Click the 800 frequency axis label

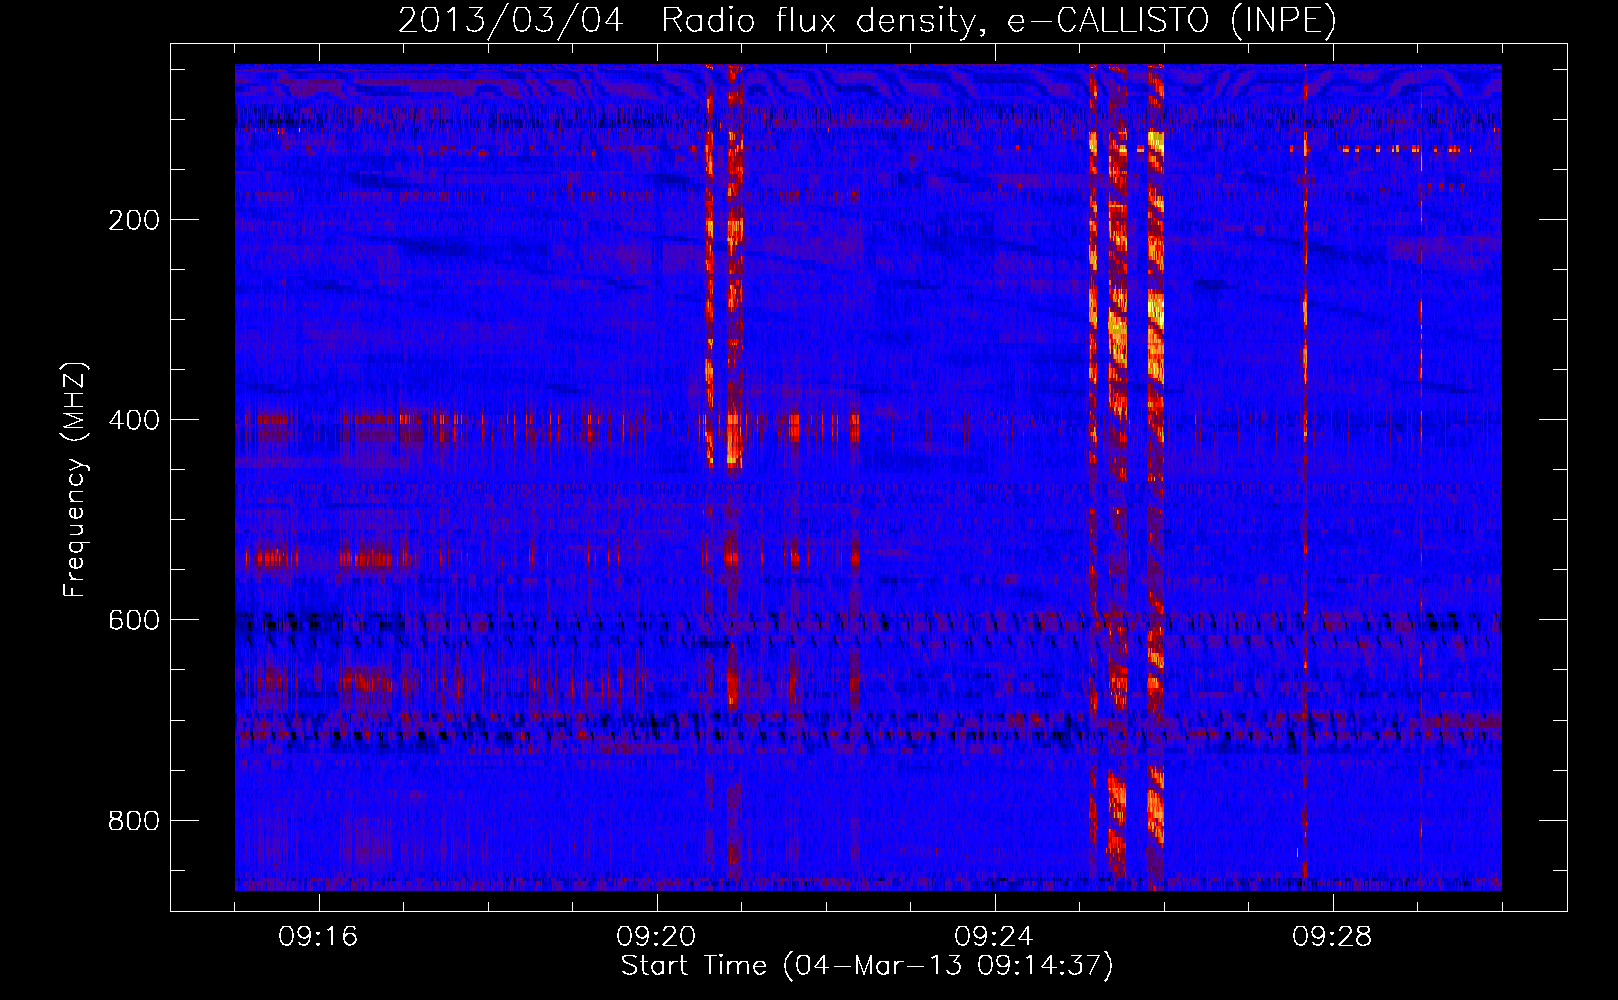click(x=133, y=821)
